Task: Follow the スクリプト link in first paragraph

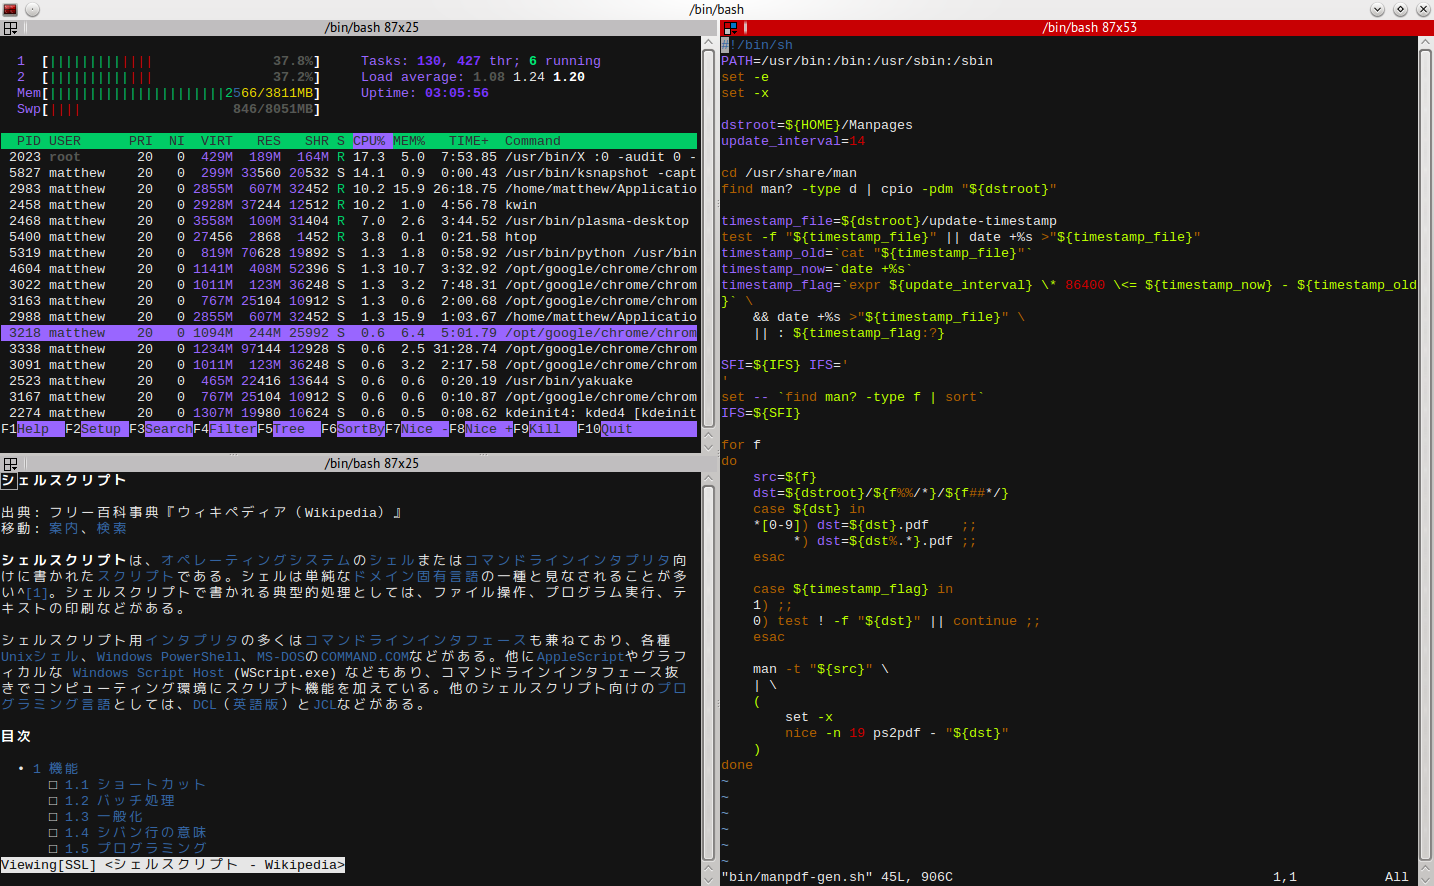Action: click(x=137, y=577)
